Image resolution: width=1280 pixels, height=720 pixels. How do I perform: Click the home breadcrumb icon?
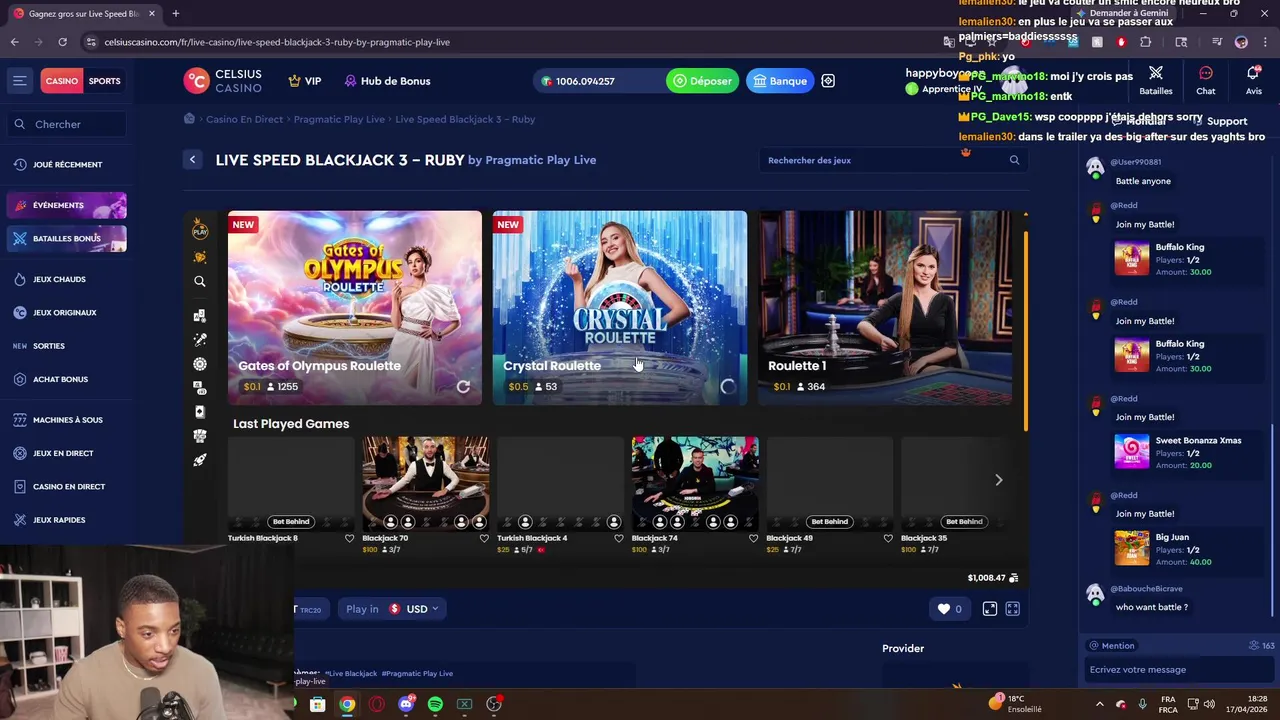point(189,119)
